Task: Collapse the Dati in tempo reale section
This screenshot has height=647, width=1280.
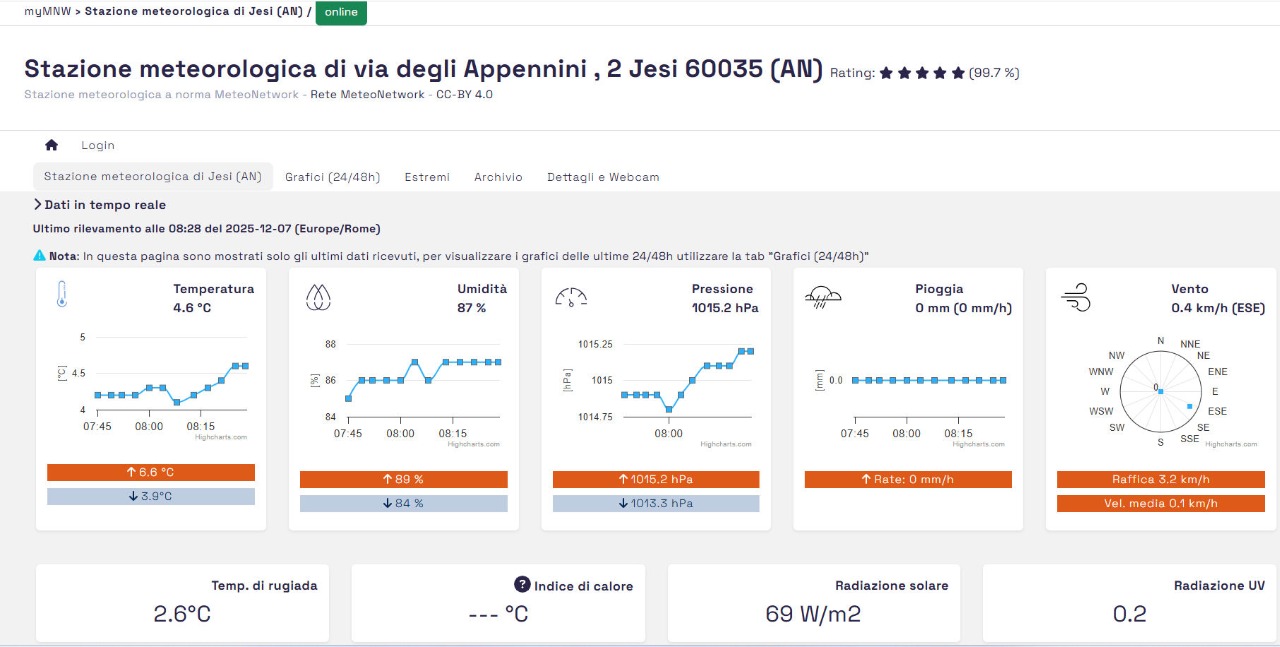Action: (38, 205)
